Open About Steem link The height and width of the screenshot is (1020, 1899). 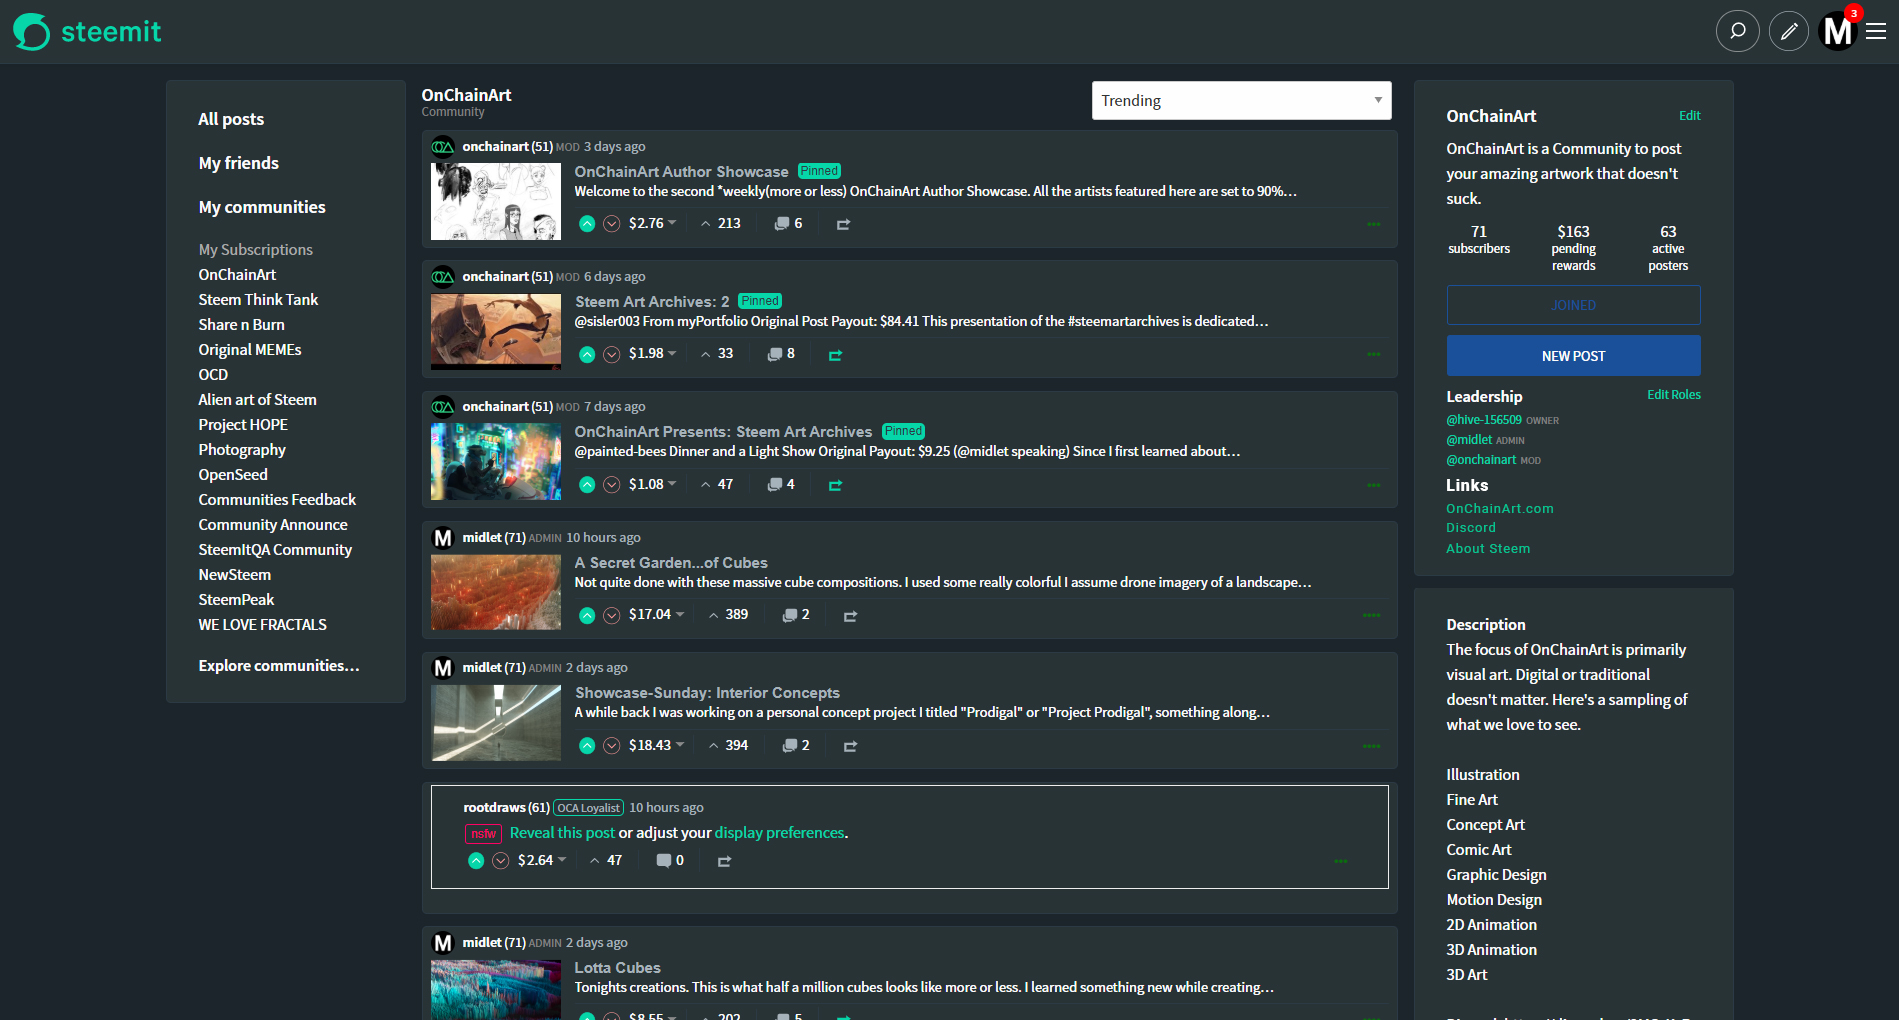[1488, 549]
